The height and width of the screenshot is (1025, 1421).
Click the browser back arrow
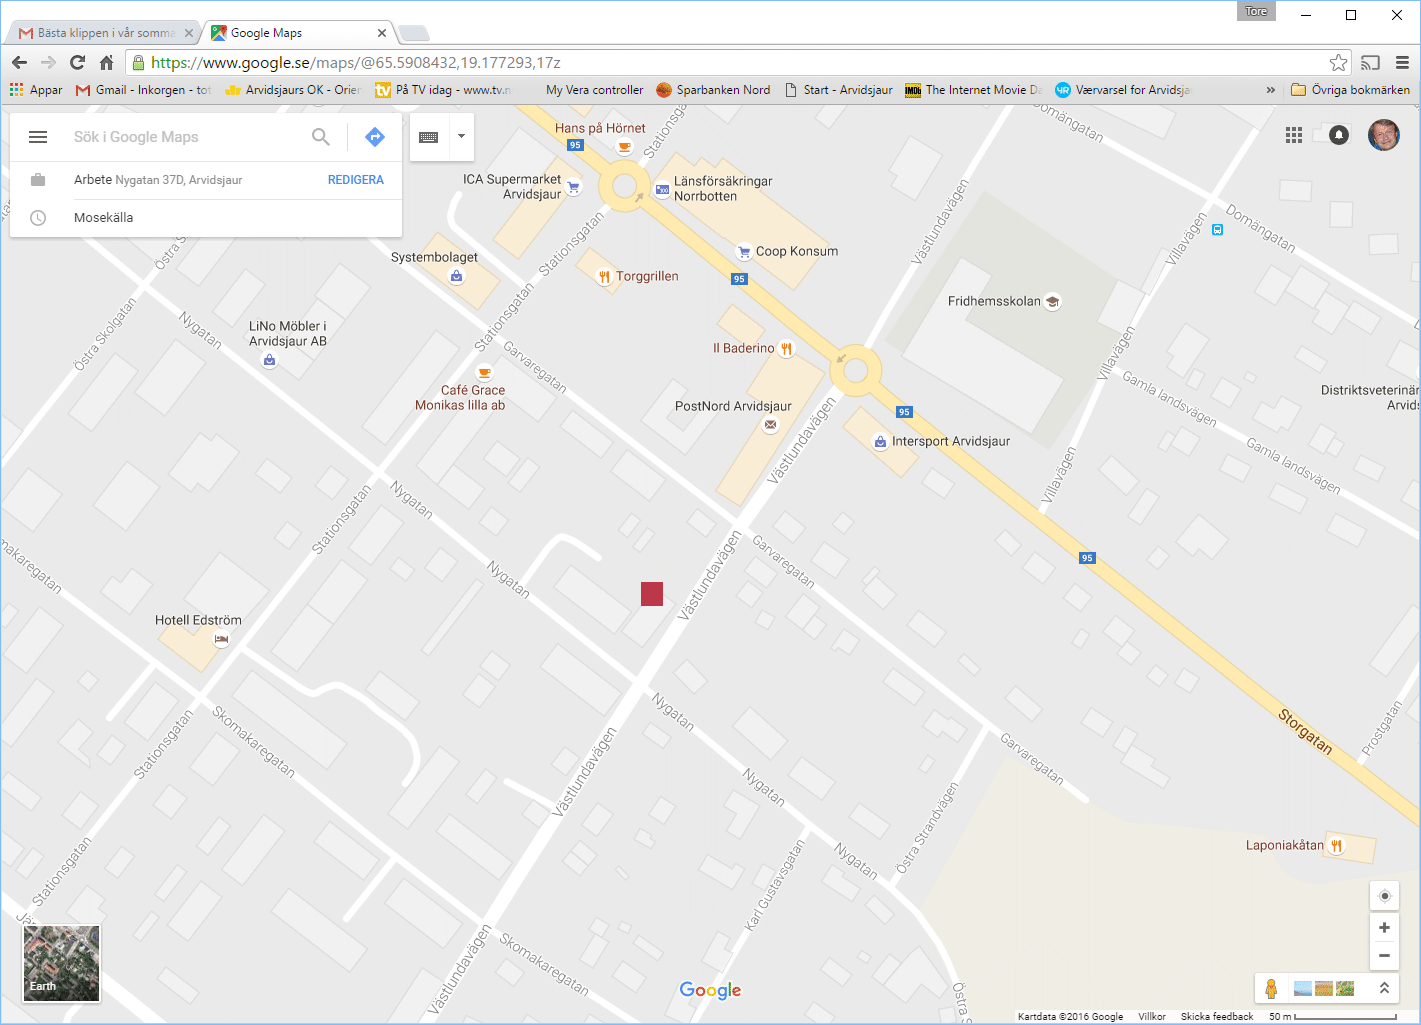[19, 62]
